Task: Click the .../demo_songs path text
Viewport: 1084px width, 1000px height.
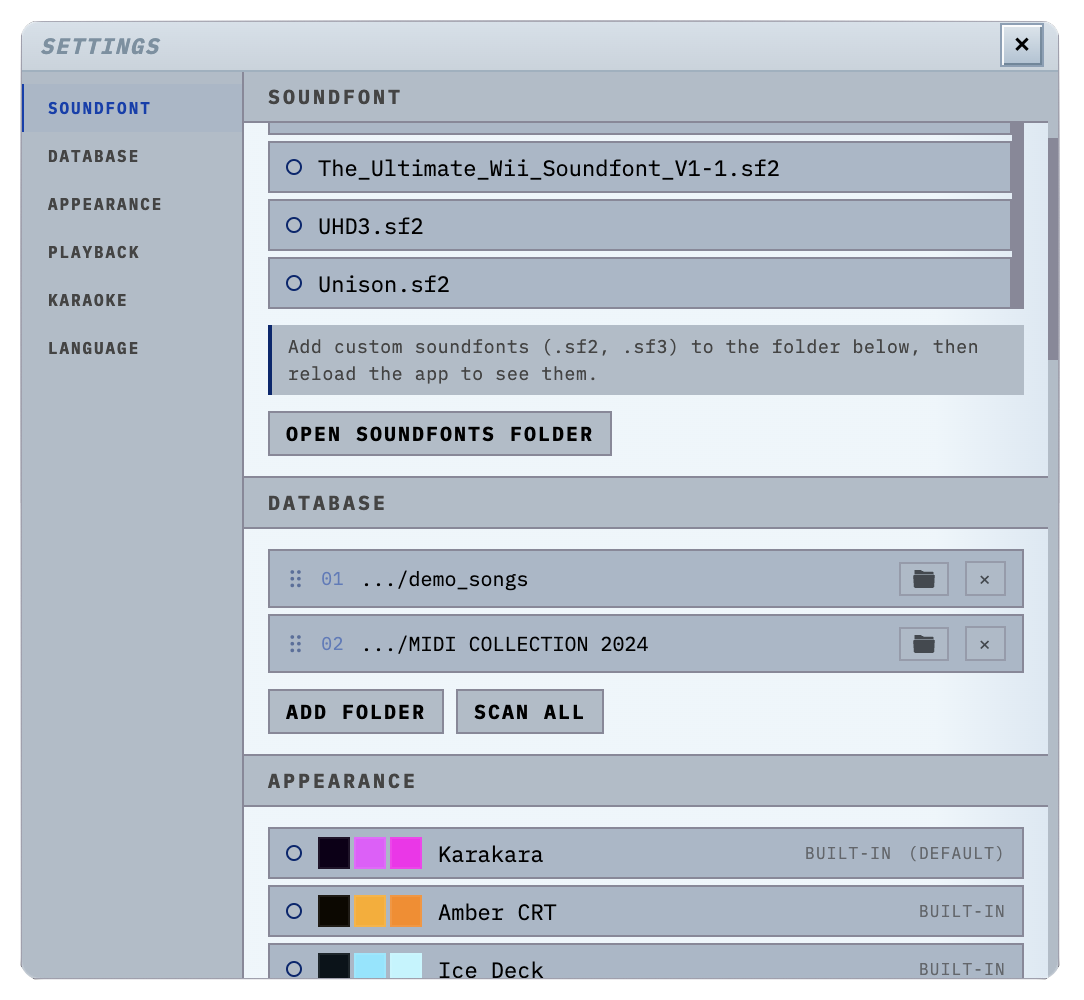Action: point(445,579)
